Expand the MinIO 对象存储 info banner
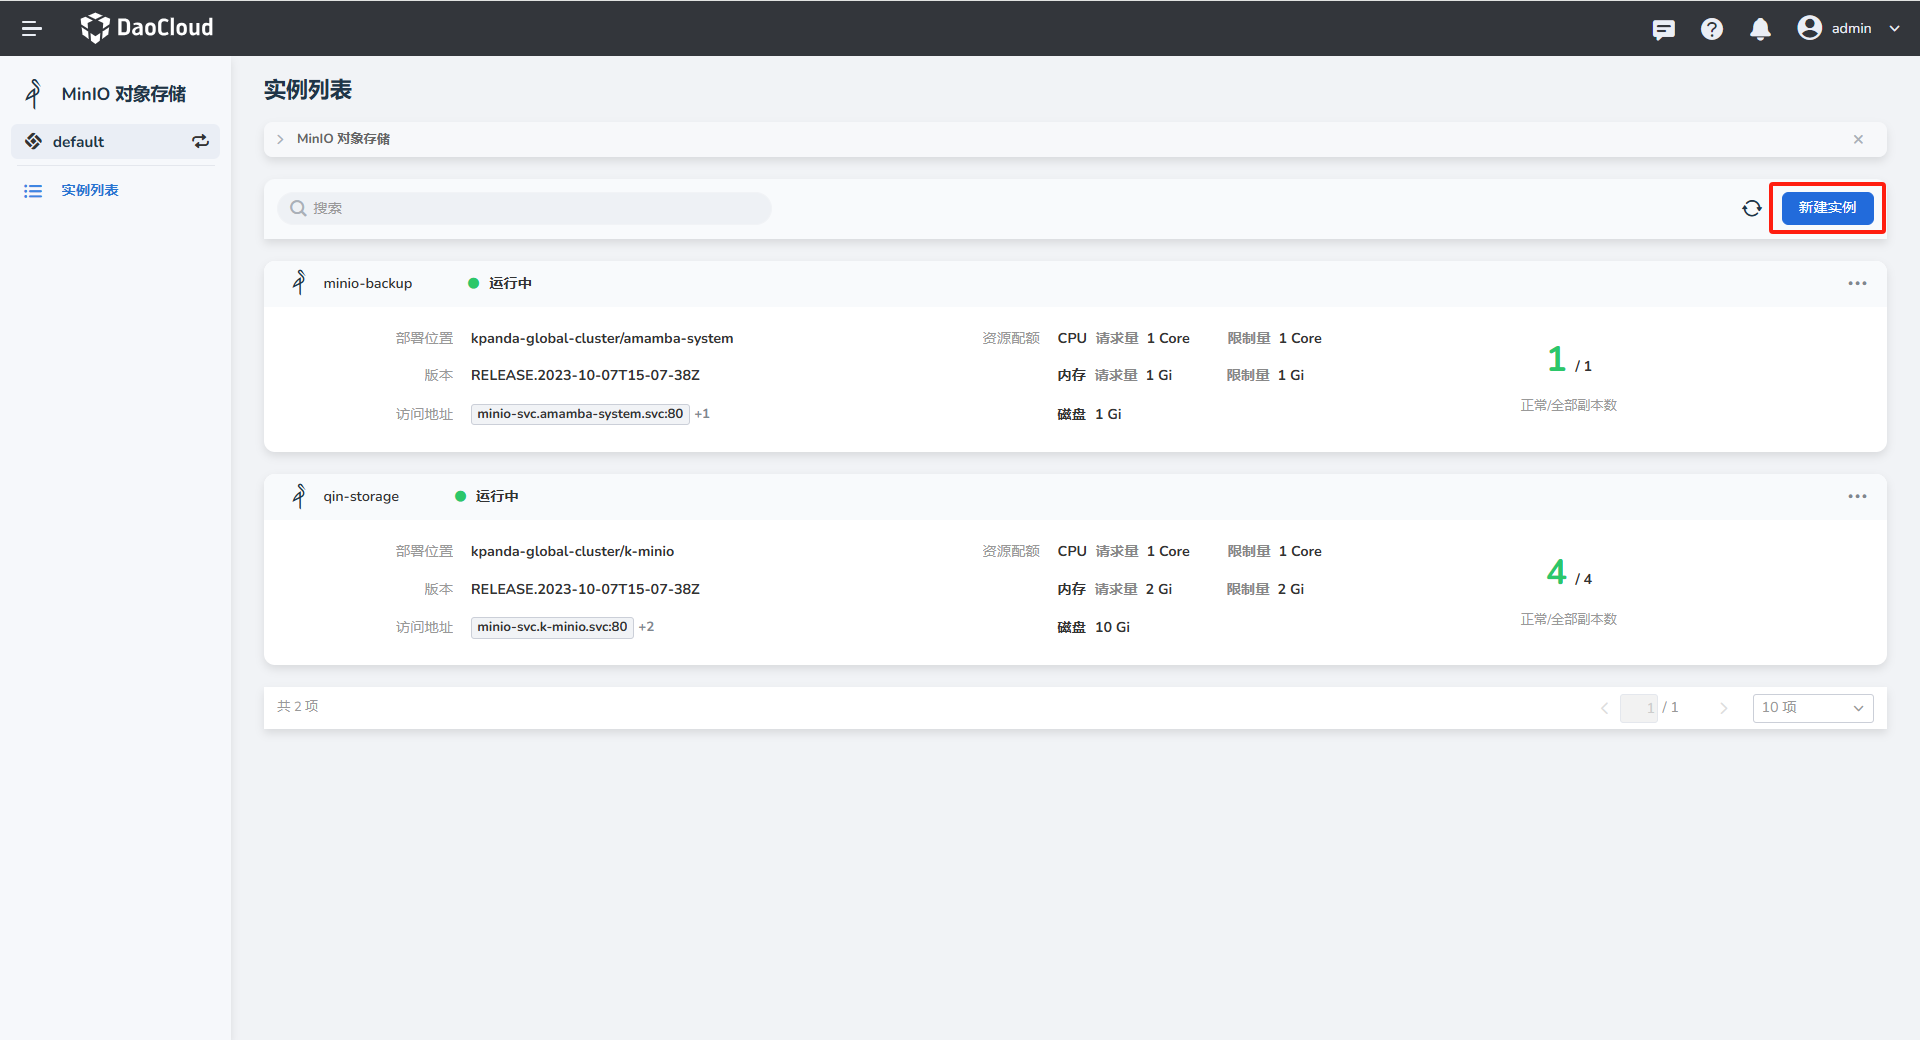Viewport: 1920px width, 1040px height. [x=280, y=139]
